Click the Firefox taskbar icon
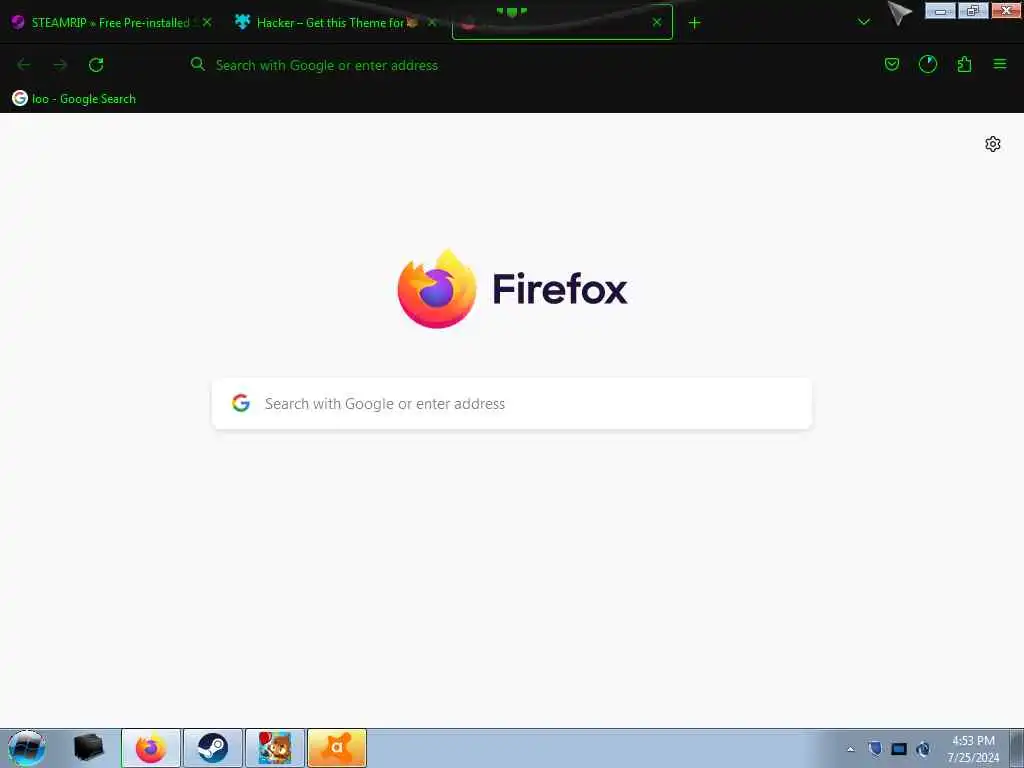The width and height of the screenshot is (1024, 768). tap(151, 748)
